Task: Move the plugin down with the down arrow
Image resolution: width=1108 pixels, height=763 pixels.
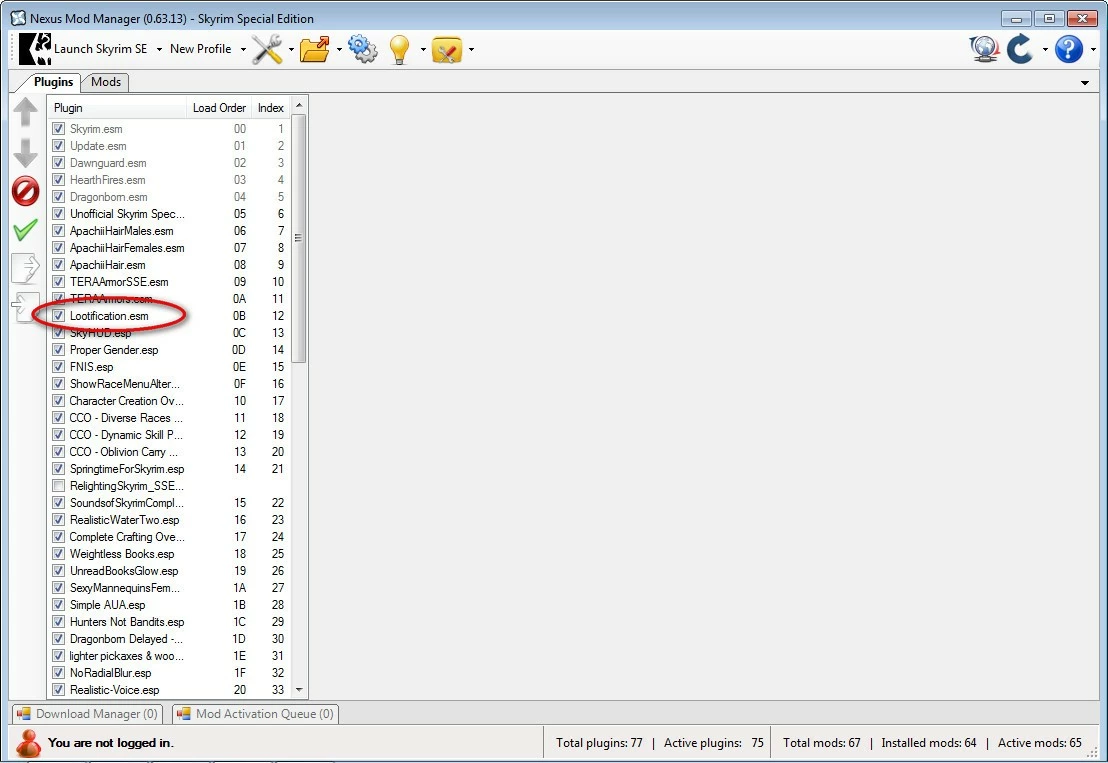Action: 25,153
